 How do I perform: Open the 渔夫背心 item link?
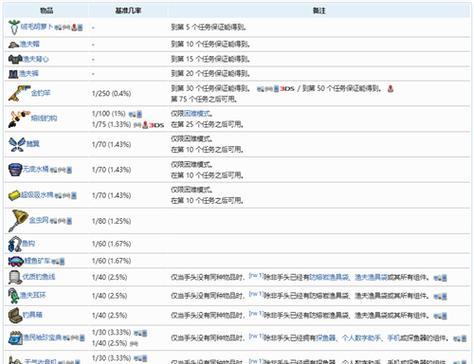tap(36, 59)
